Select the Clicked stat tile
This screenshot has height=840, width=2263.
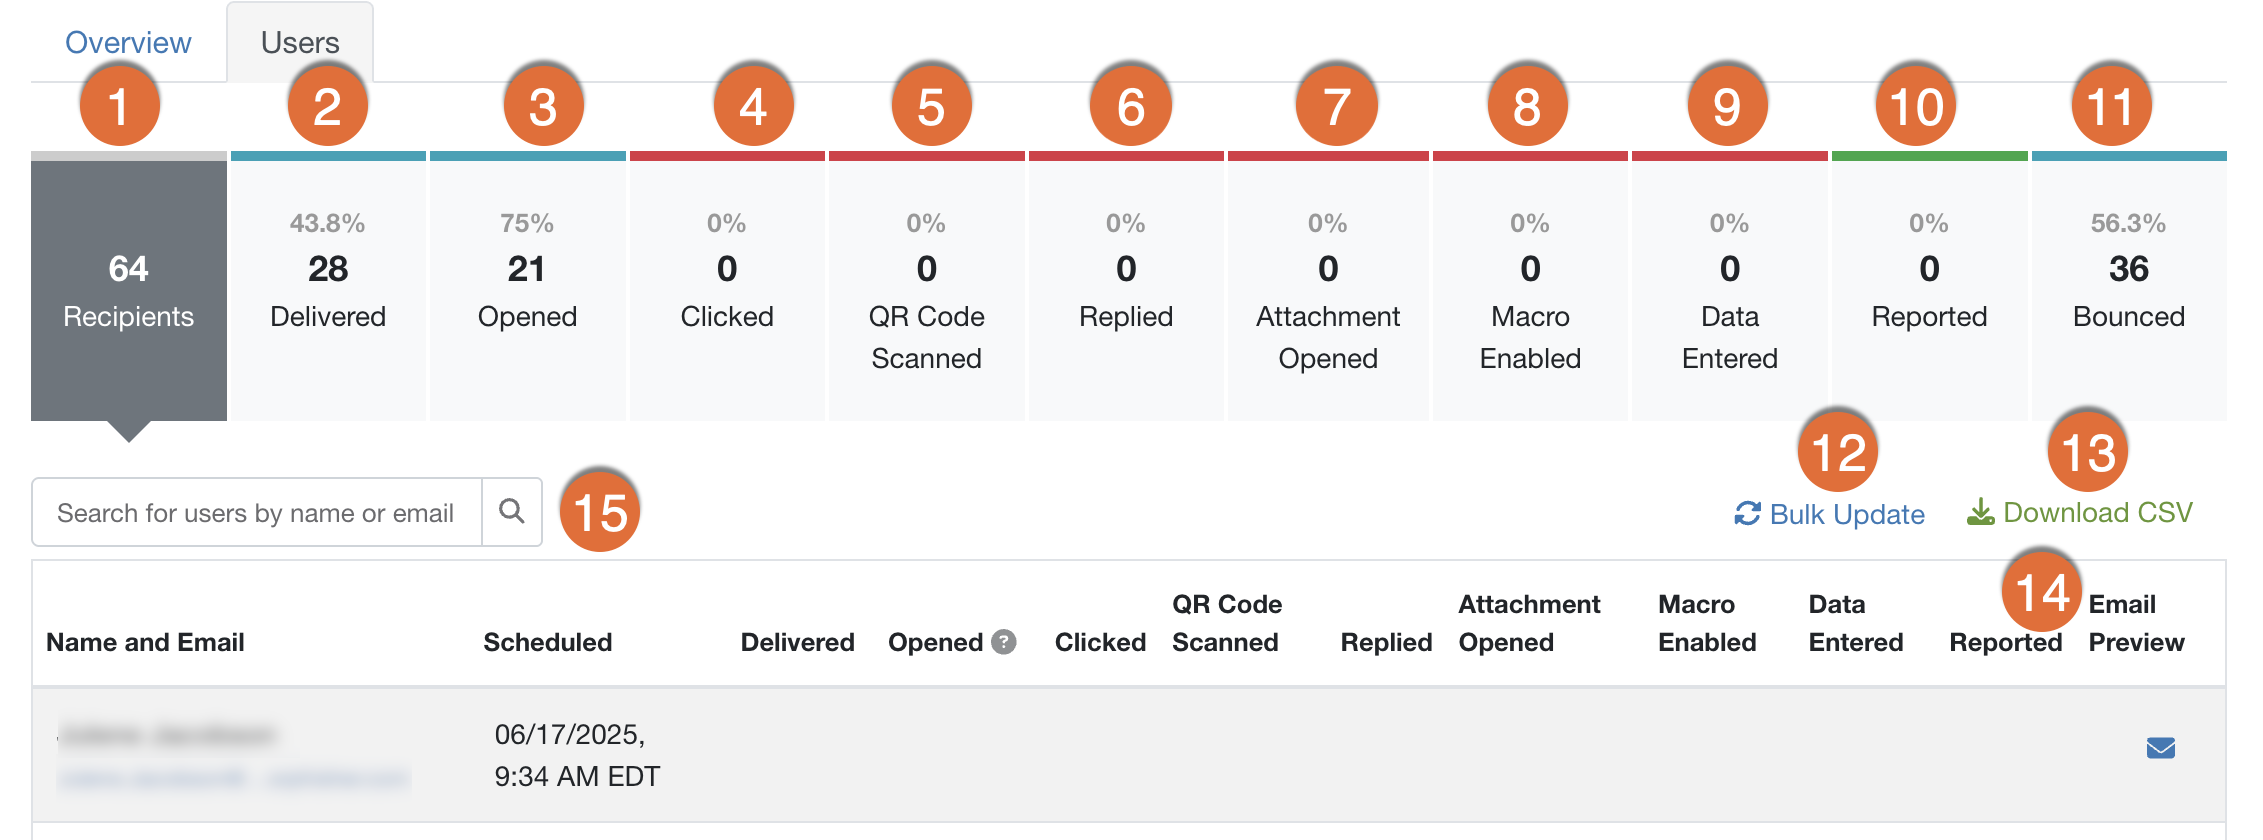tap(727, 290)
